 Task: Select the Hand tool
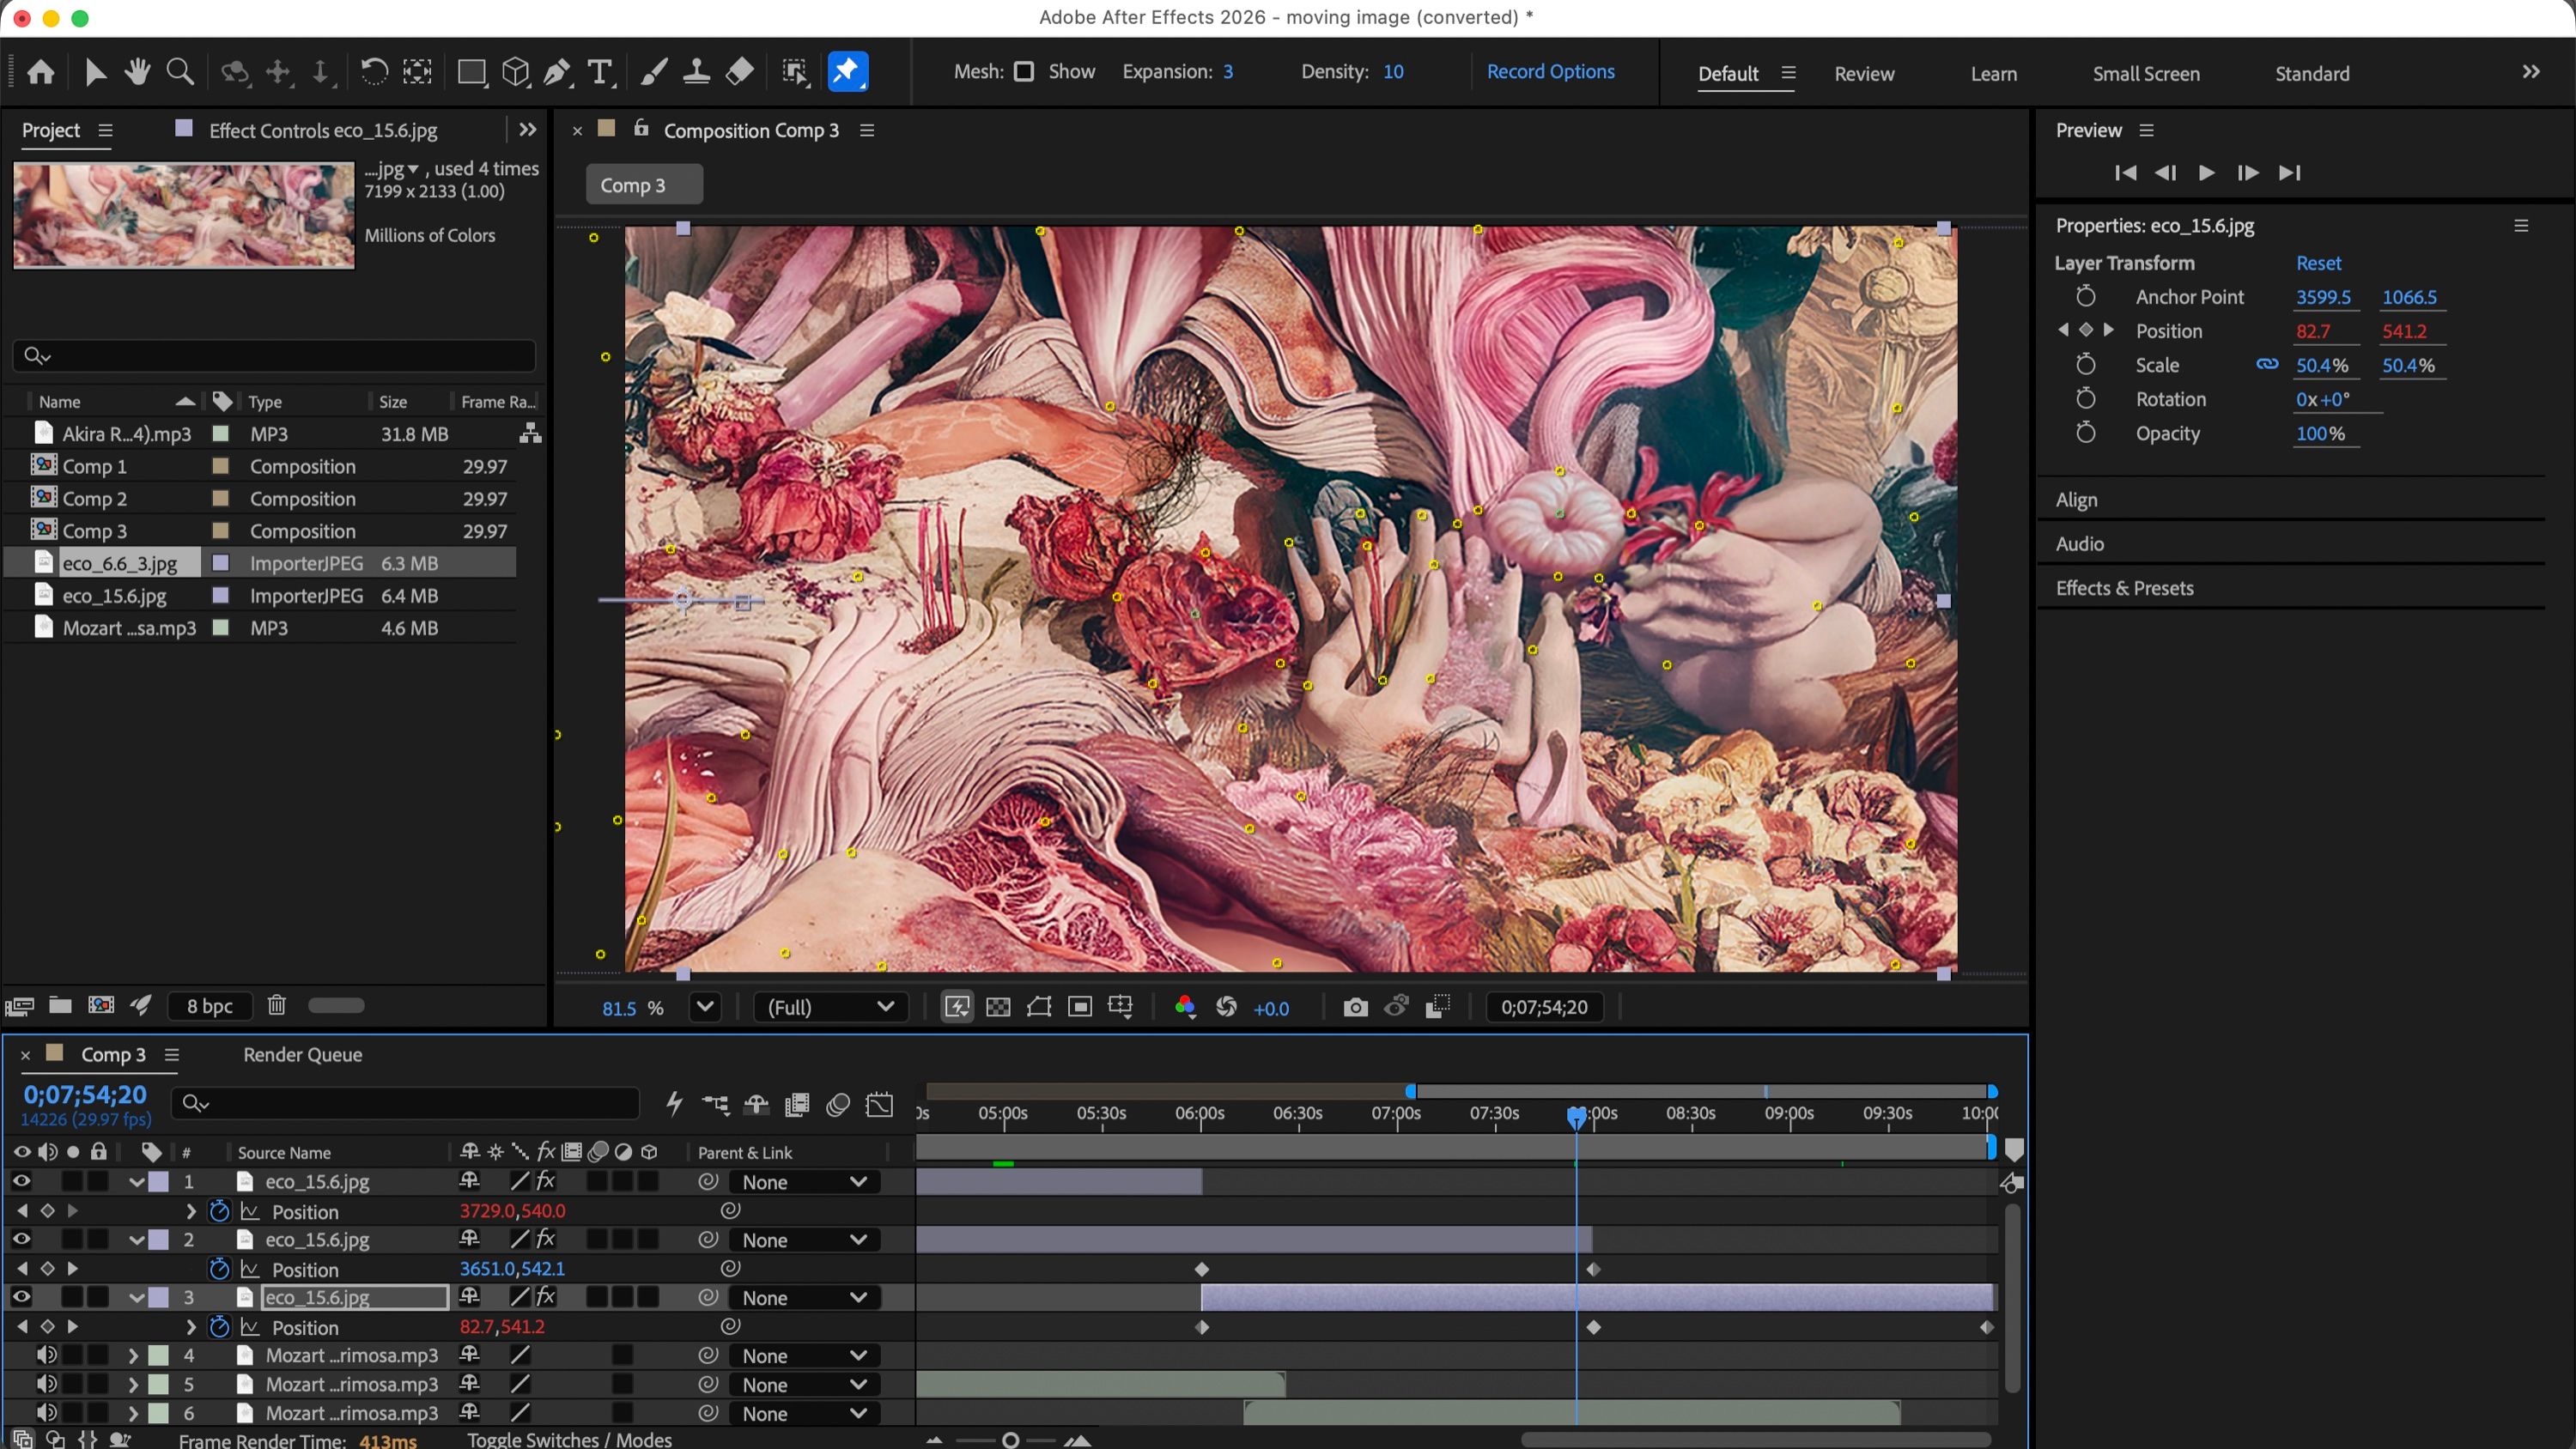[x=138, y=72]
